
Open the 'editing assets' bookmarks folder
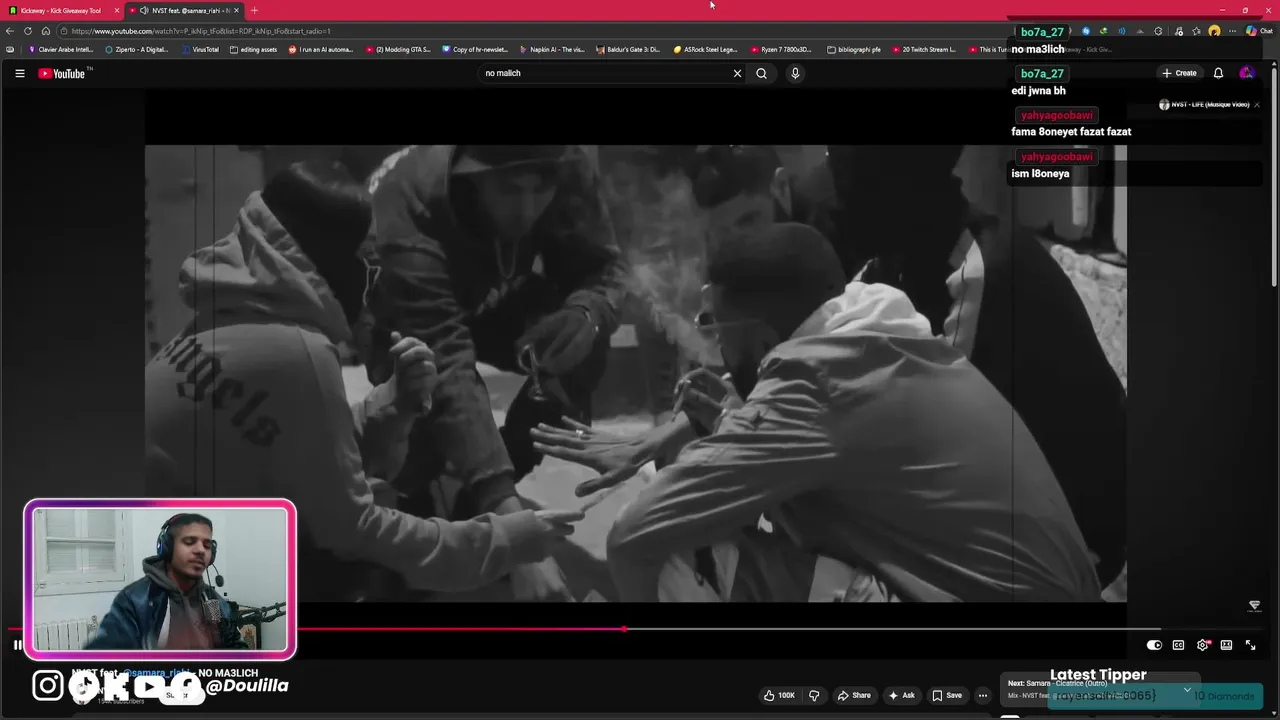(x=254, y=49)
